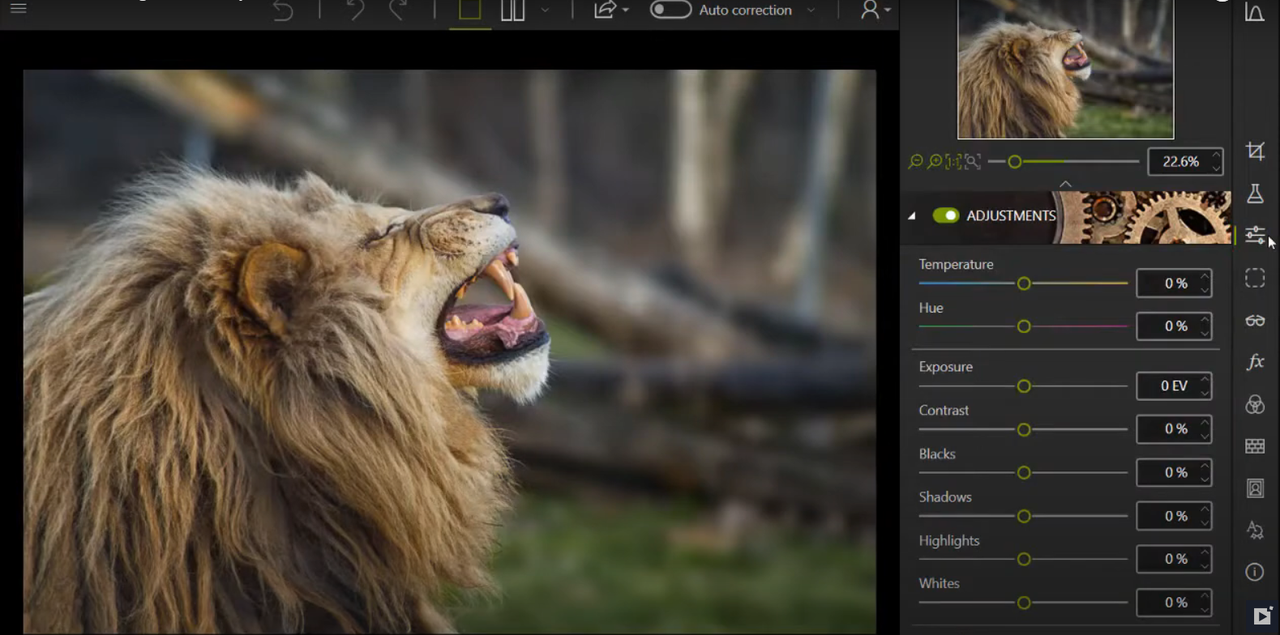Open the Crop tool in the sidebar
This screenshot has height=635, width=1280.
tap(1255, 151)
